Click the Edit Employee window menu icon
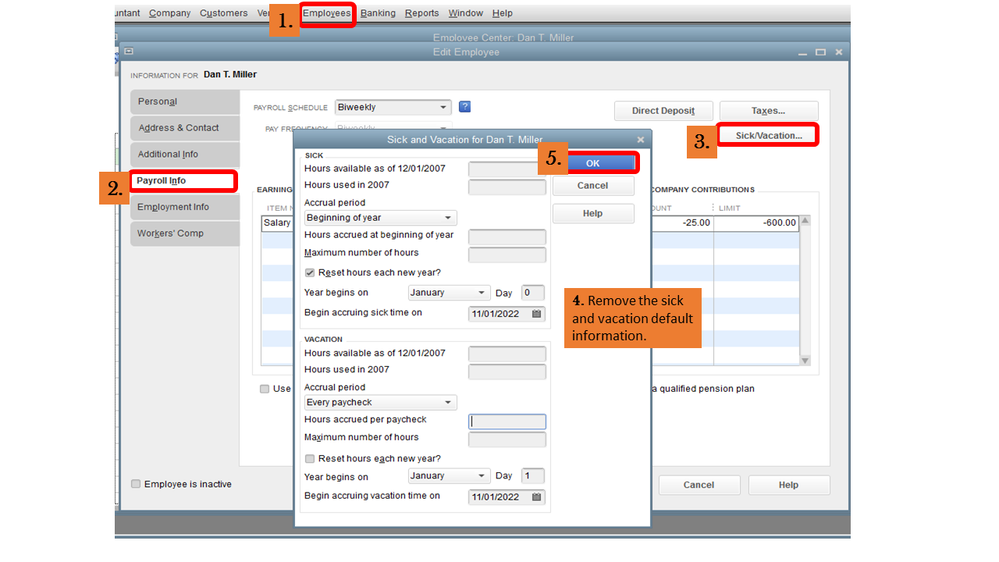The image size is (999, 562). click(x=129, y=51)
